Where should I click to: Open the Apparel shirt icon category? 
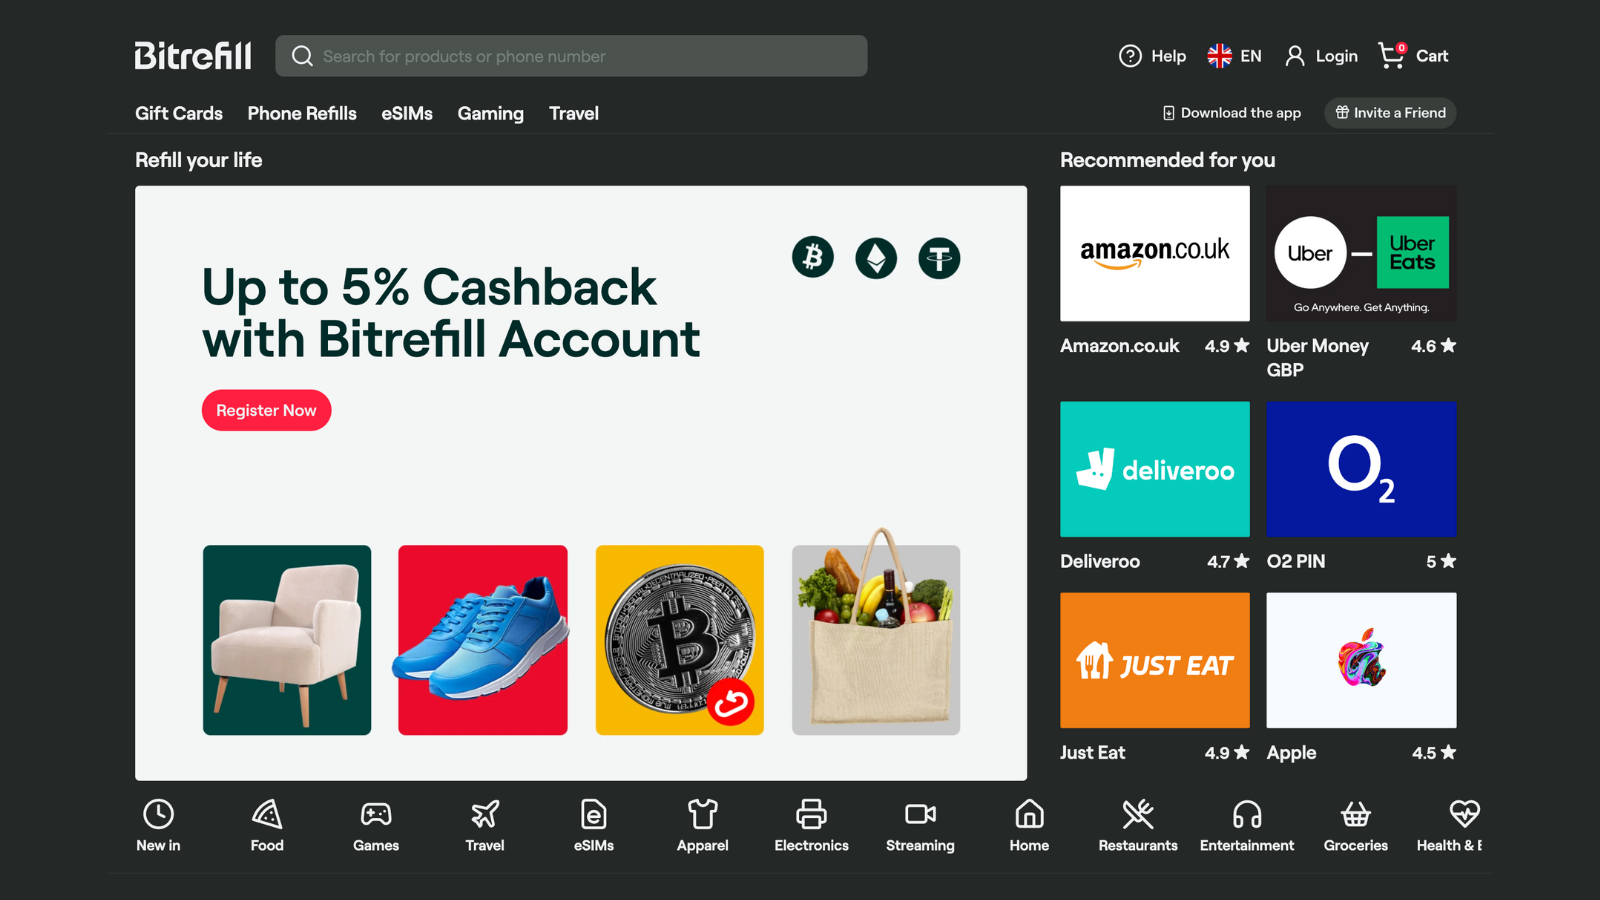[703, 814]
